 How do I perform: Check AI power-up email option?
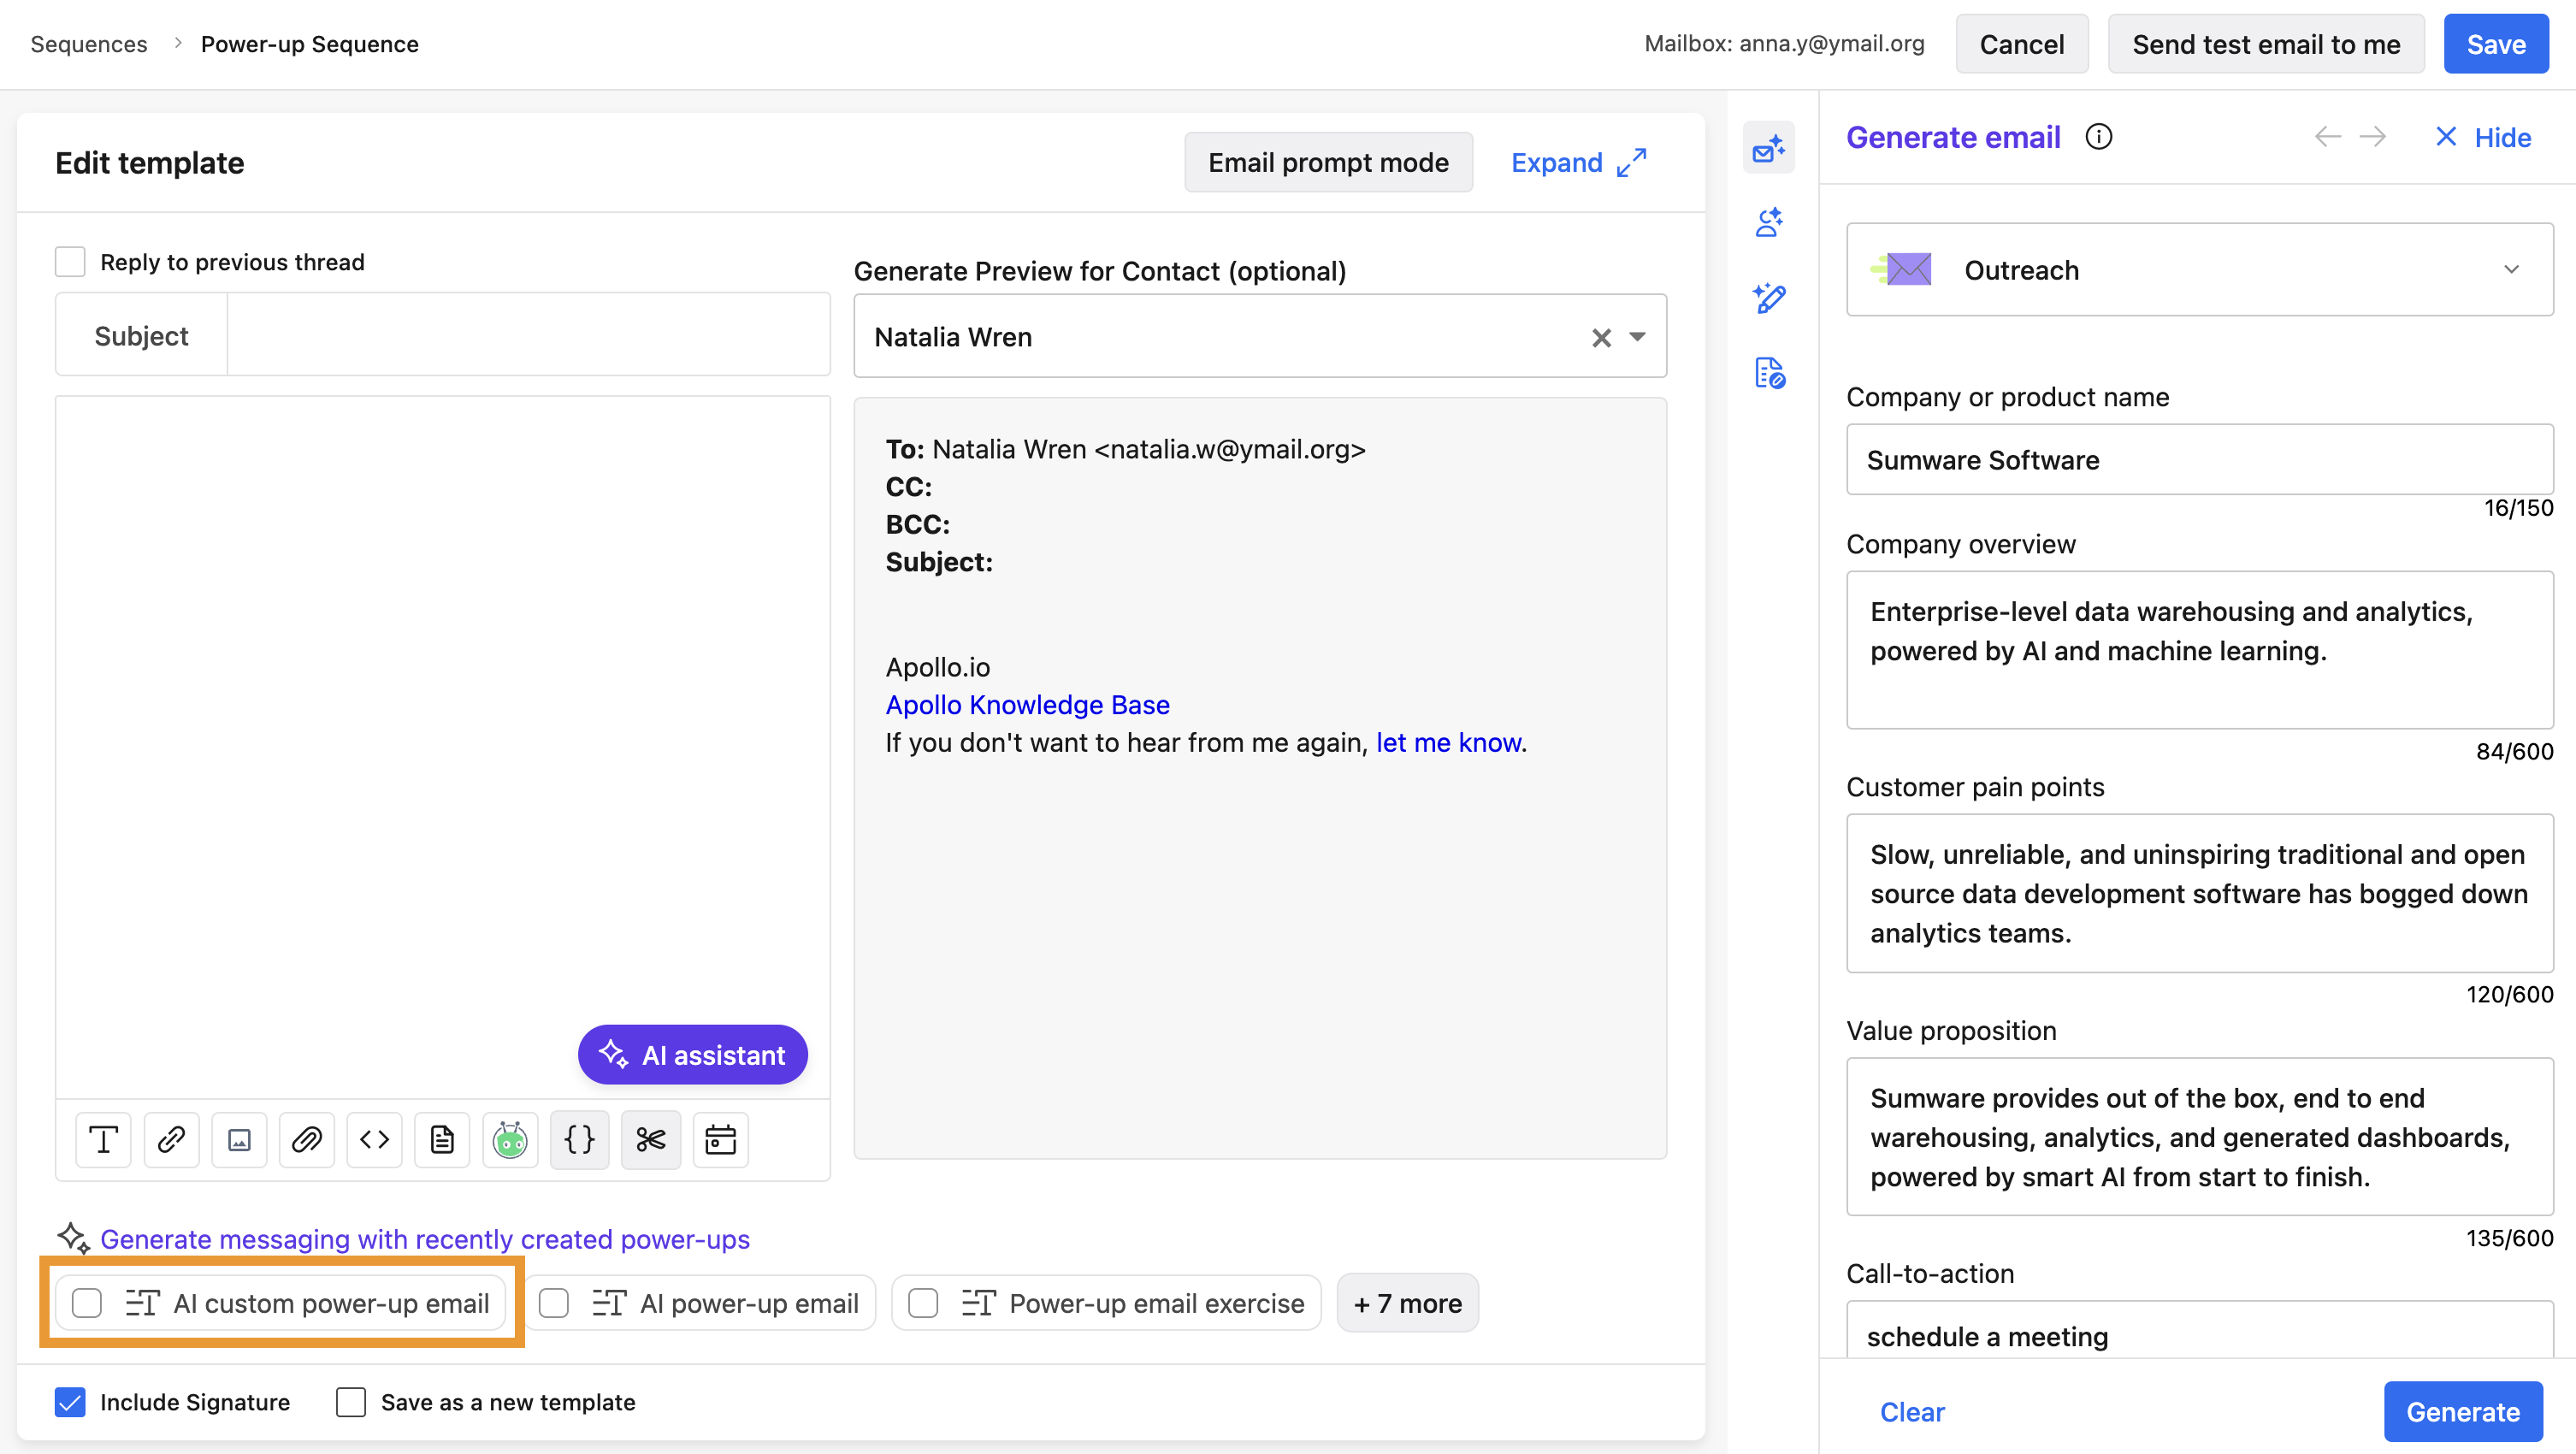pyautogui.click(x=554, y=1303)
